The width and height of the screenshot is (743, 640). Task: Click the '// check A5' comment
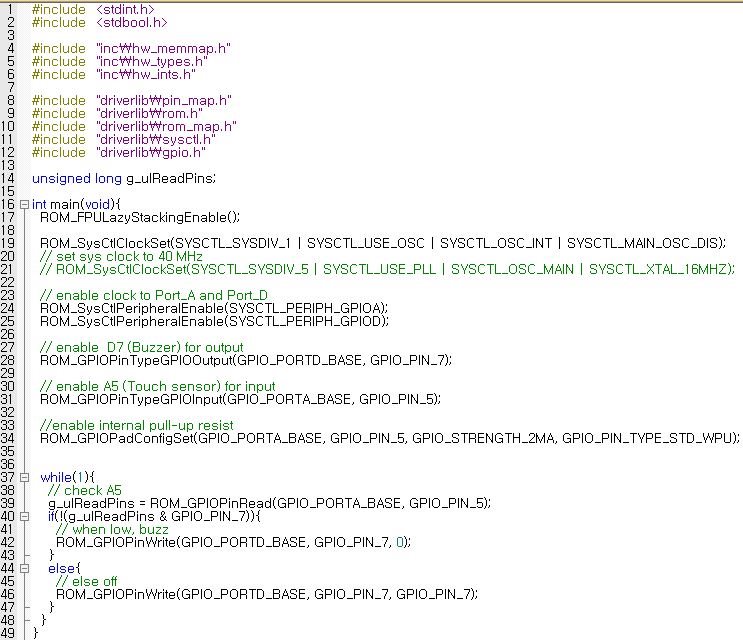[85, 490]
